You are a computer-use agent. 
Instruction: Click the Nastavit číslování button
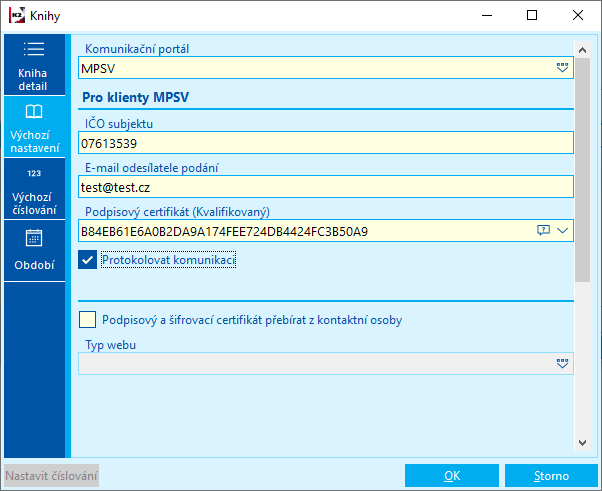51,476
